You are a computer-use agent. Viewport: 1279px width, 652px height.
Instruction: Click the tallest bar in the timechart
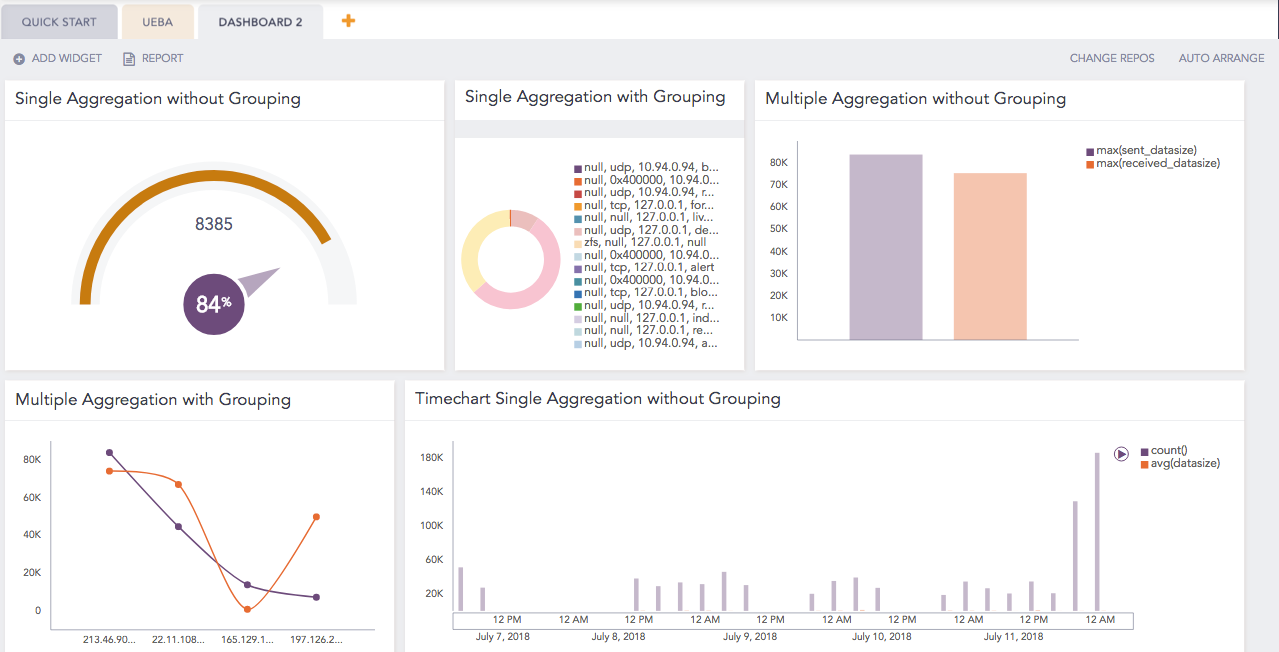click(1097, 530)
